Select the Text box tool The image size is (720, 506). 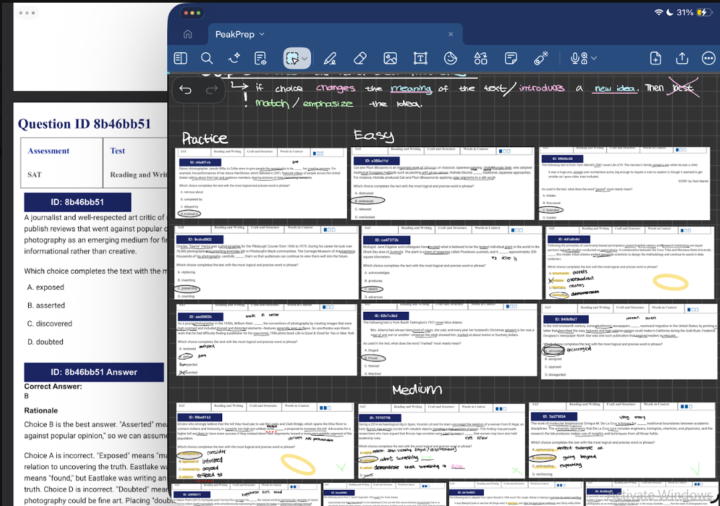coord(420,58)
